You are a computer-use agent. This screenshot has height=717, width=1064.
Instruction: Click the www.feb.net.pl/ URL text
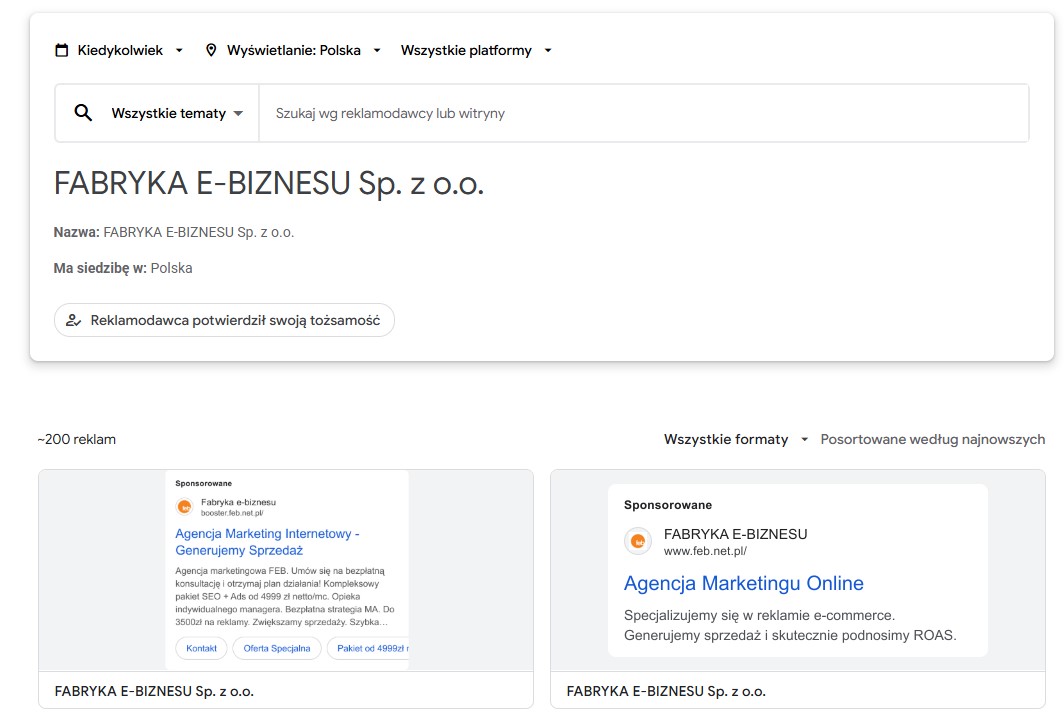tap(705, 551)
